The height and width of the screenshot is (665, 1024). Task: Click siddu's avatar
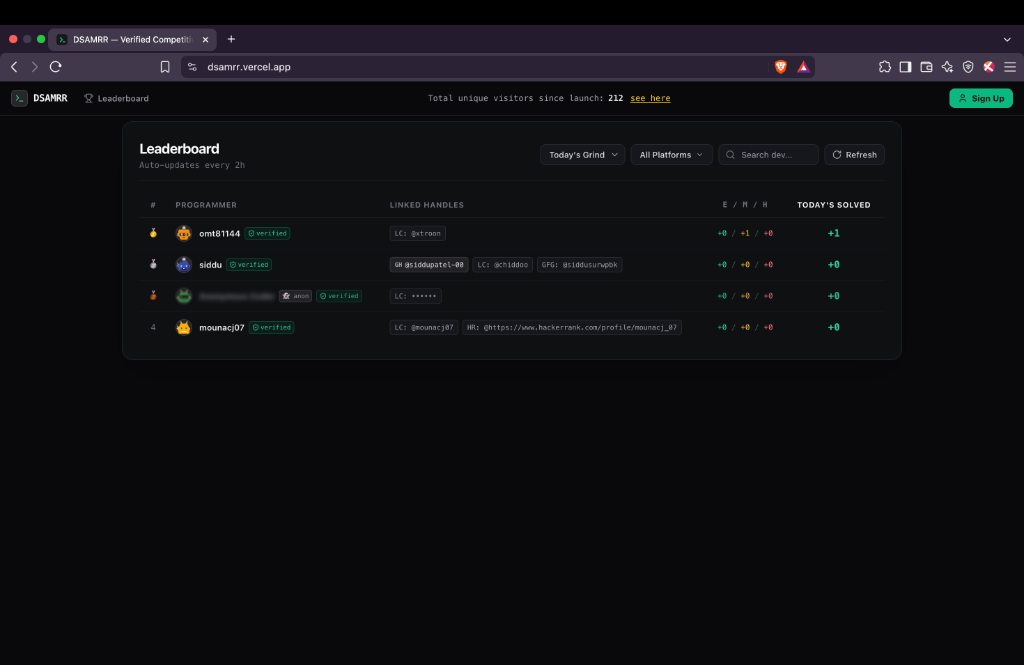click(x=184, y=265)
